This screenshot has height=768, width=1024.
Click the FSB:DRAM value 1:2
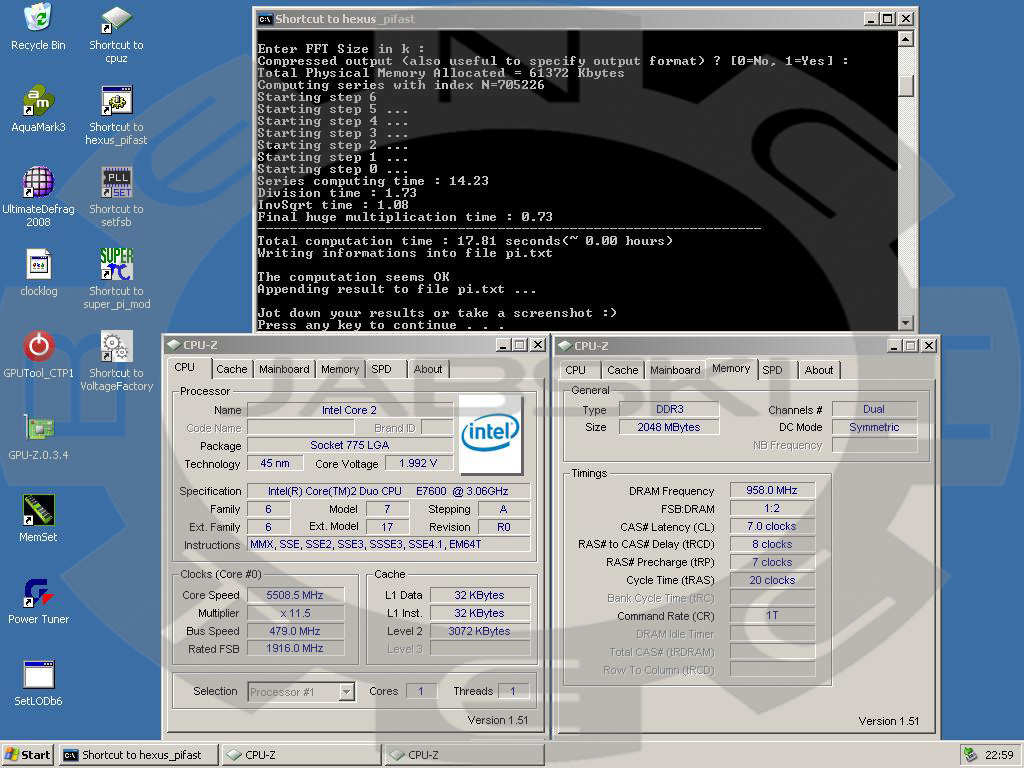tap(773, 508)
